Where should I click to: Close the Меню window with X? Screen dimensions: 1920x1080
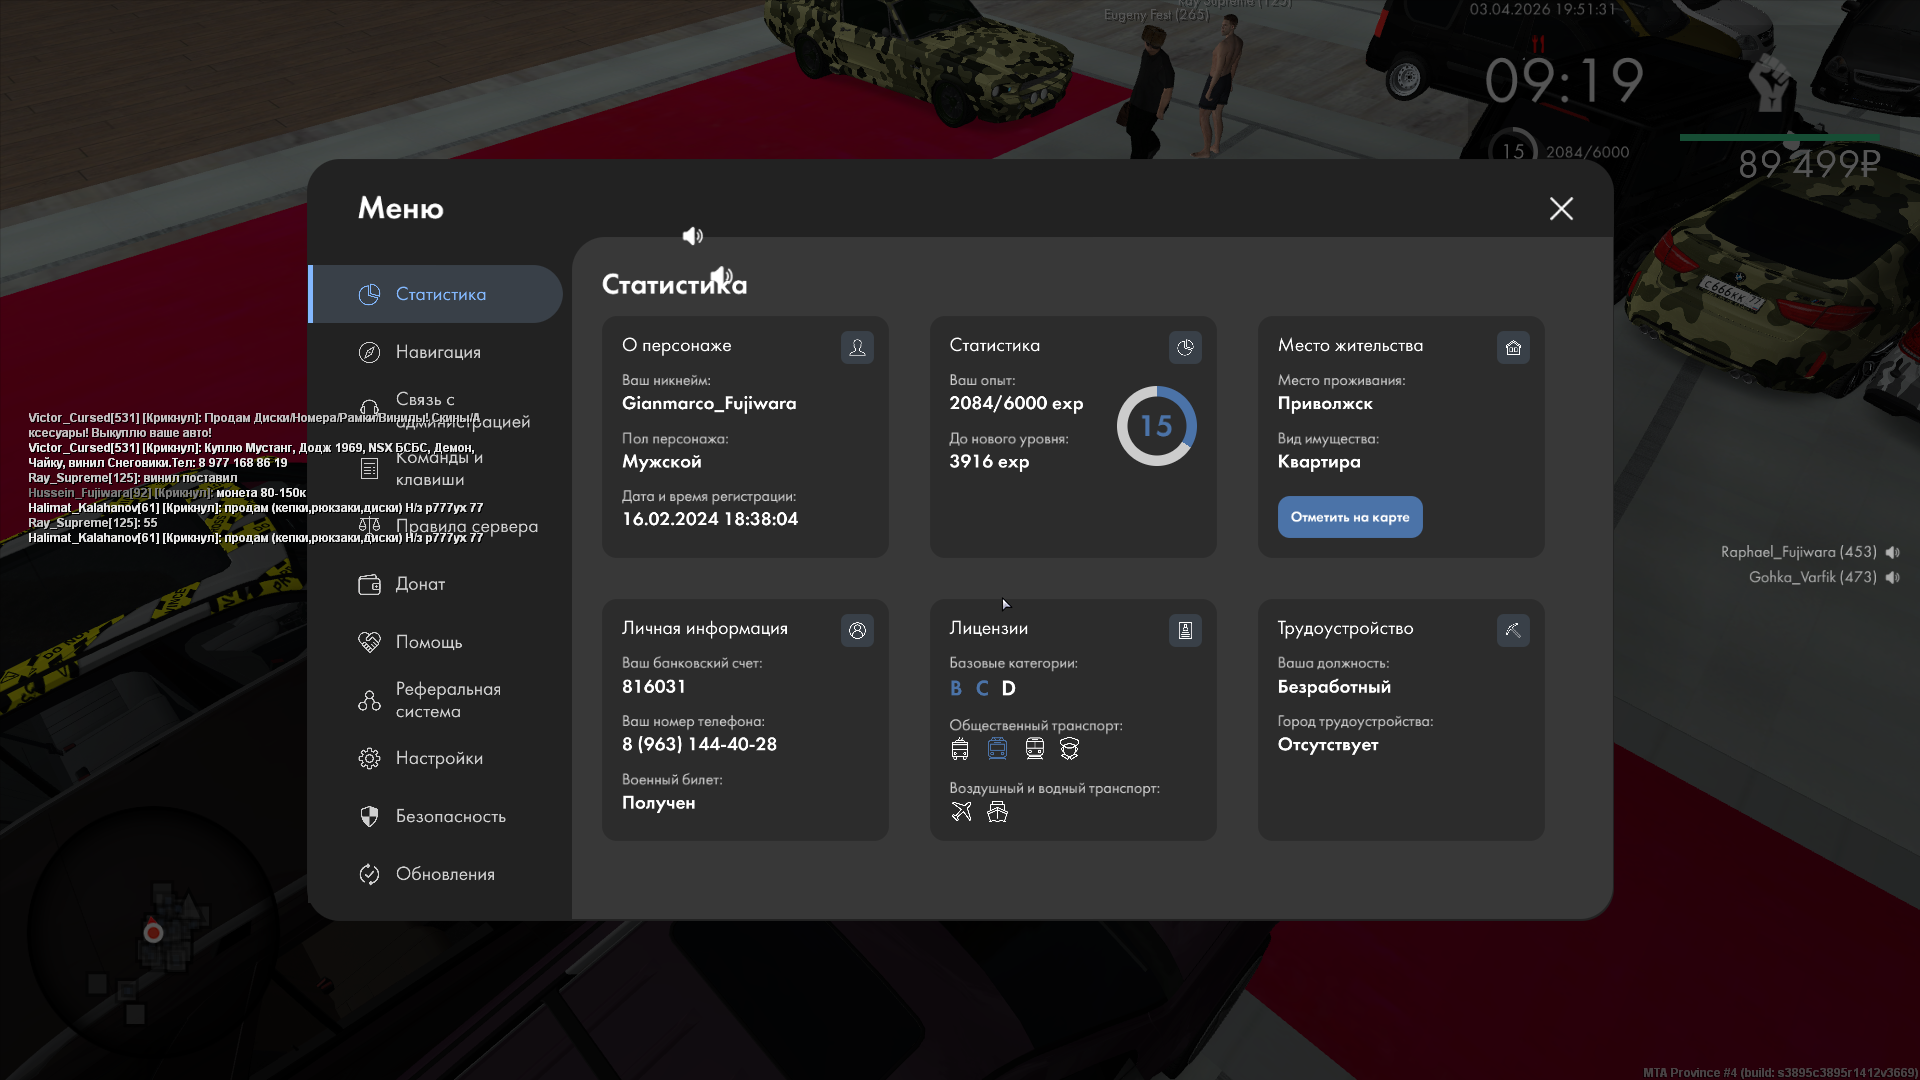click(1561, 209)
